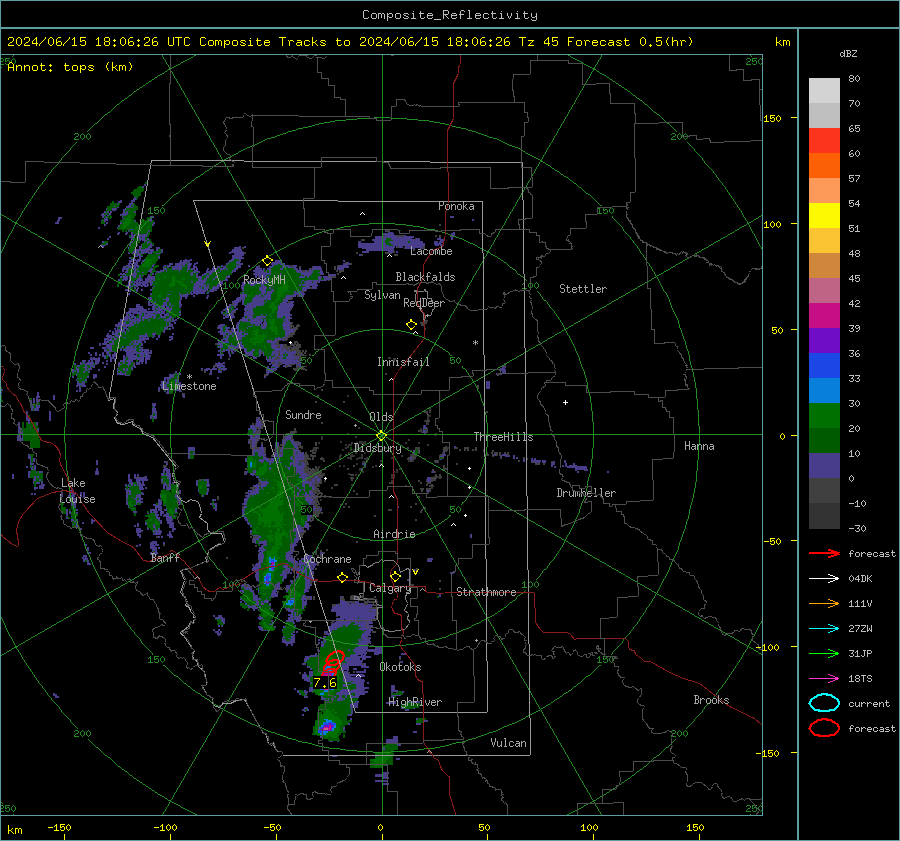Click the Banff town label
Screen dimensions: 900x841
165,558
